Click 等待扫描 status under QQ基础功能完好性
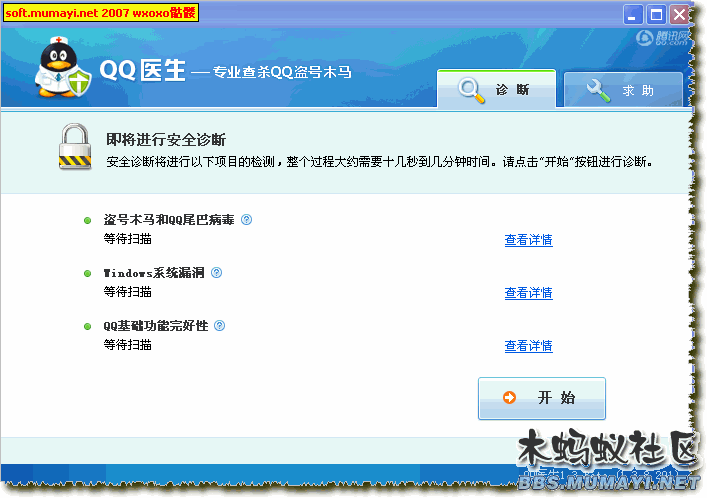The image size is (707, 498). [128, 345]
